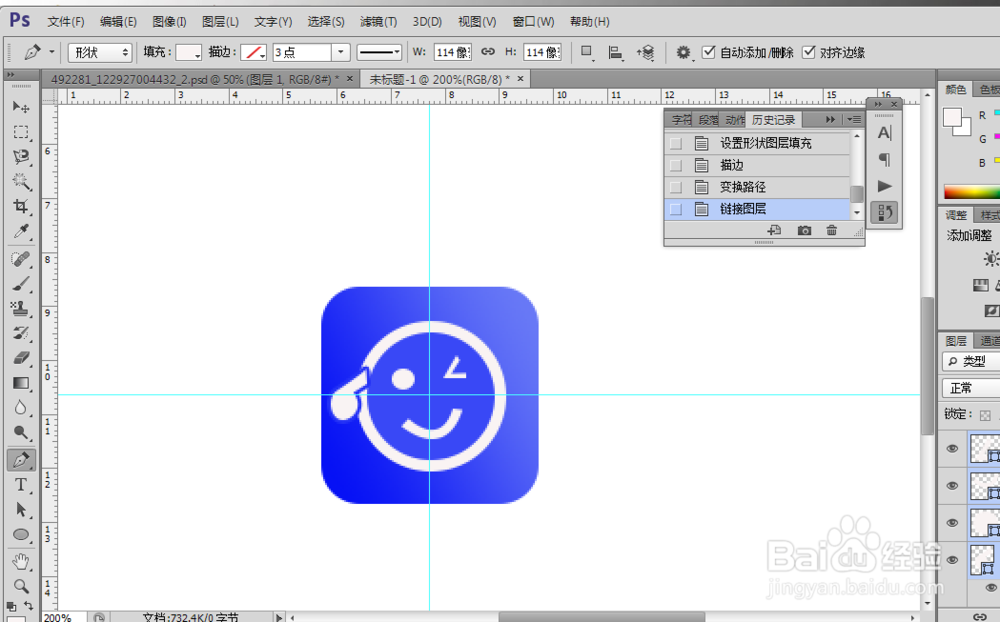This screenshot has width=1000, height=622.
Task: Link width and height chain icon
Action: [488, 52]
